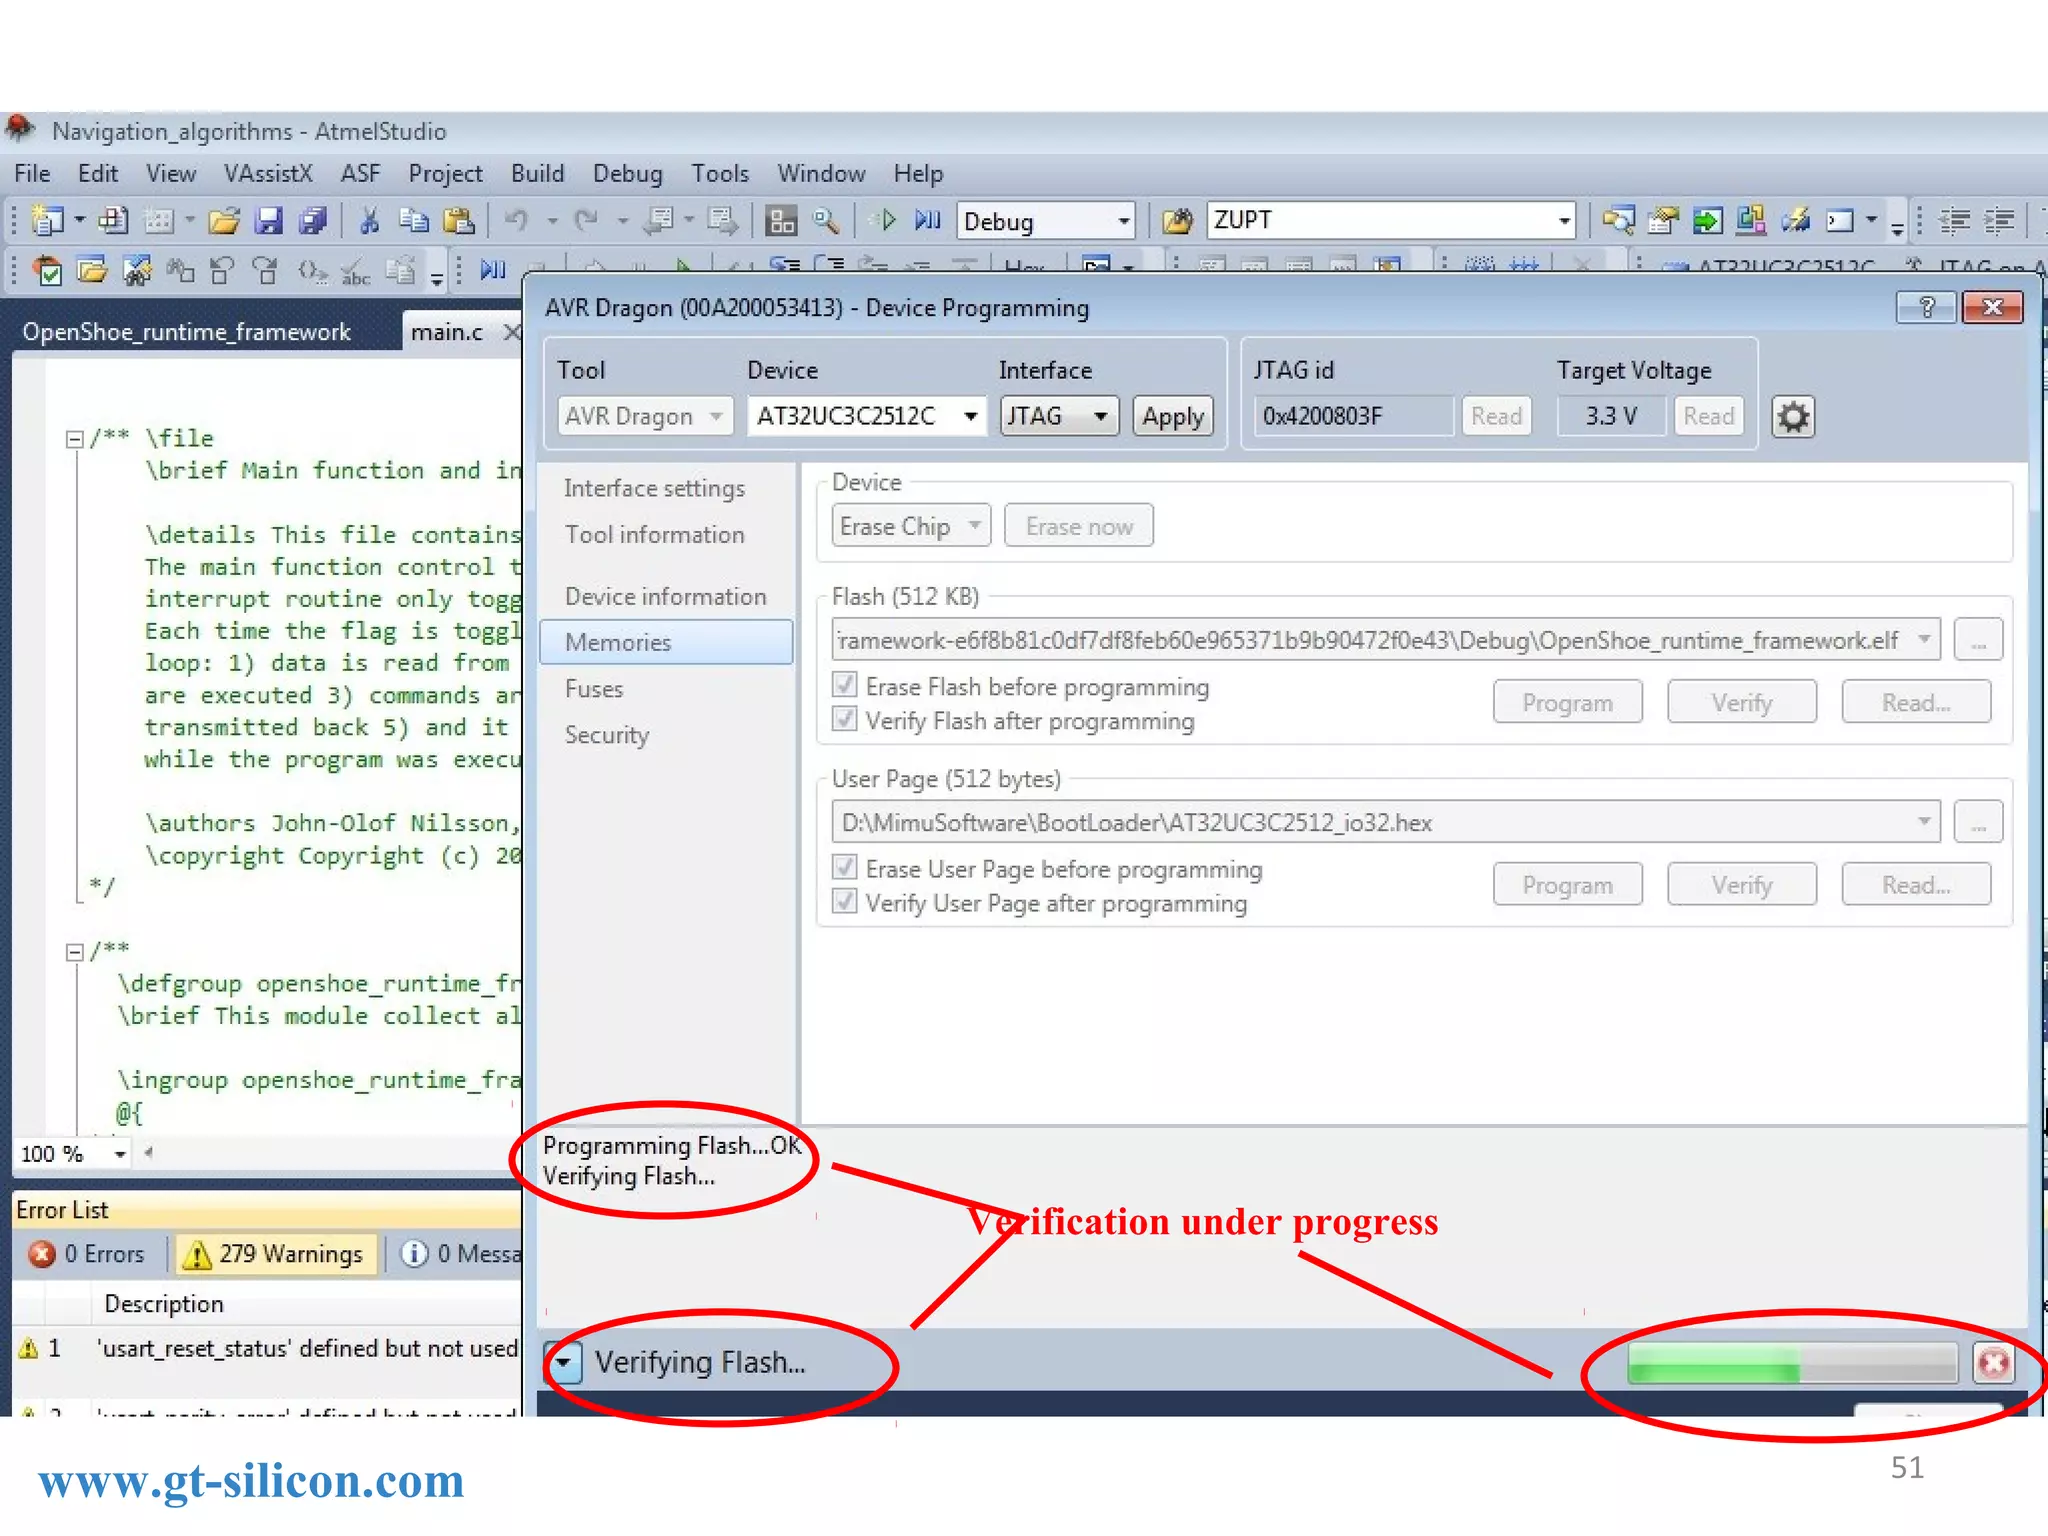Toggle Erase Flash before programming checkbox
The width and height of the screenshot is (2048, 1536).
coord(845,685)
